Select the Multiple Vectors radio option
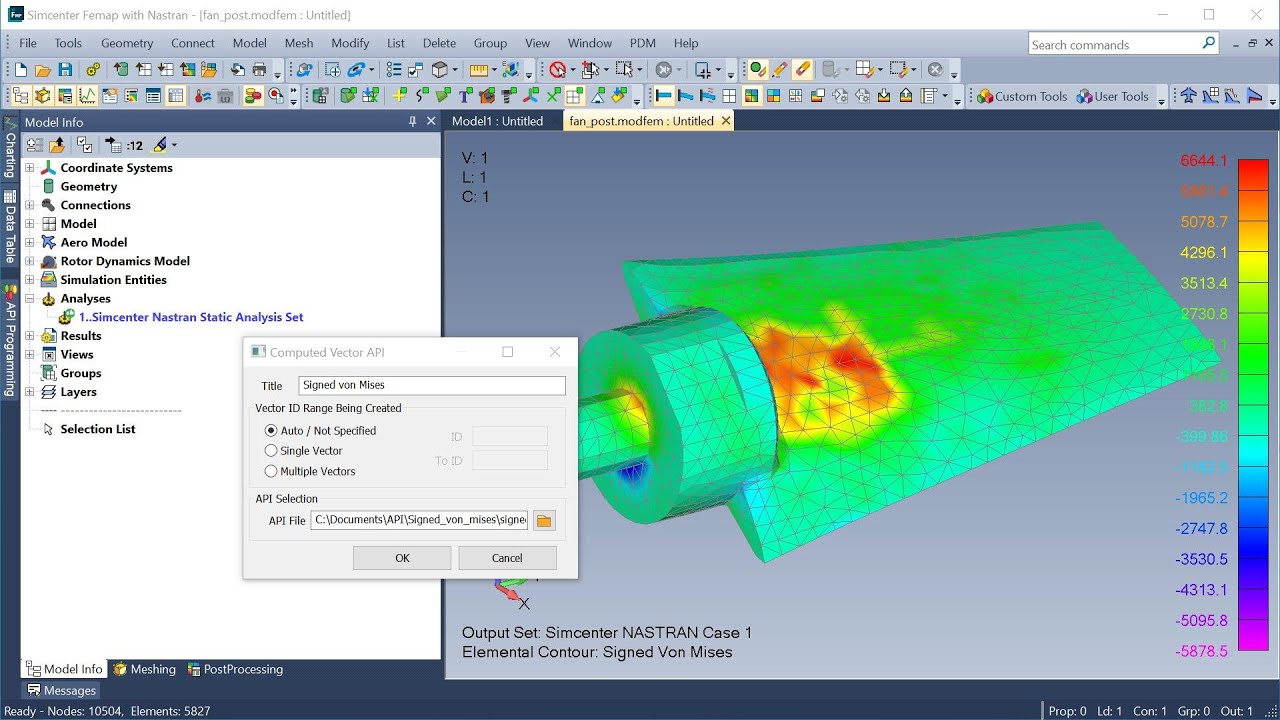The width and height of the screenshot is (1280, 720). point(270,471)
